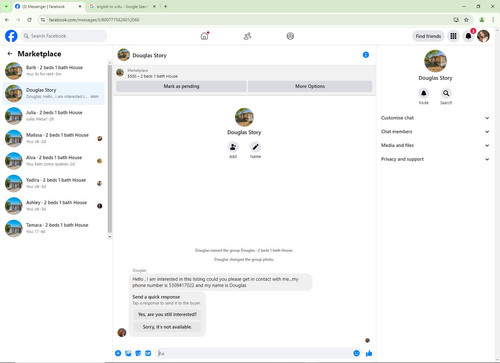Screen dimensions: 500x363
Task: Click the conversation list scrollbar
Action: point(110,148)
